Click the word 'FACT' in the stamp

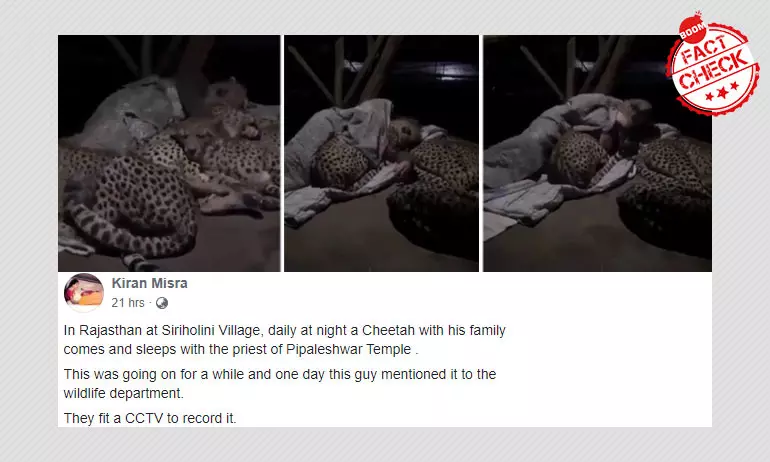(705, 50)
